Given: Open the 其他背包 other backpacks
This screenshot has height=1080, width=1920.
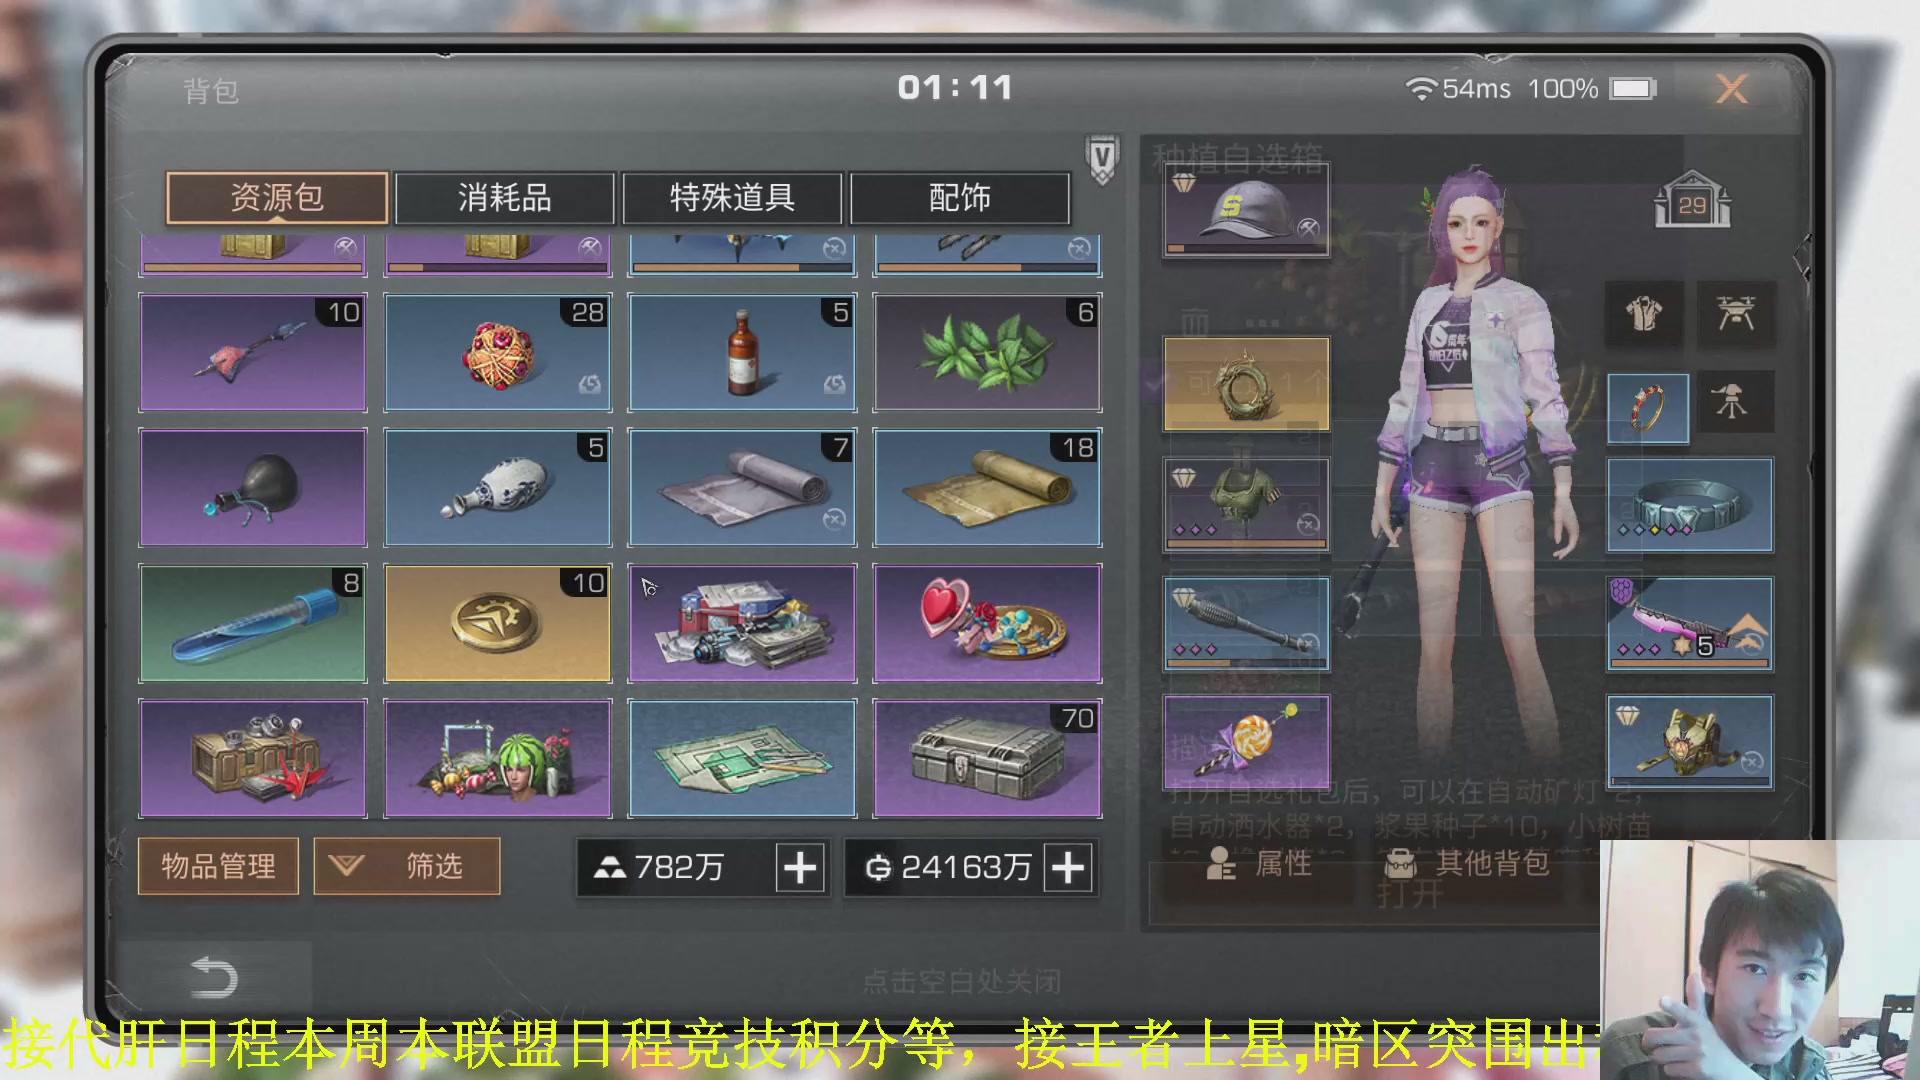Looking at the screenshot, I should pyautogui.click(x=1468, y=863).
